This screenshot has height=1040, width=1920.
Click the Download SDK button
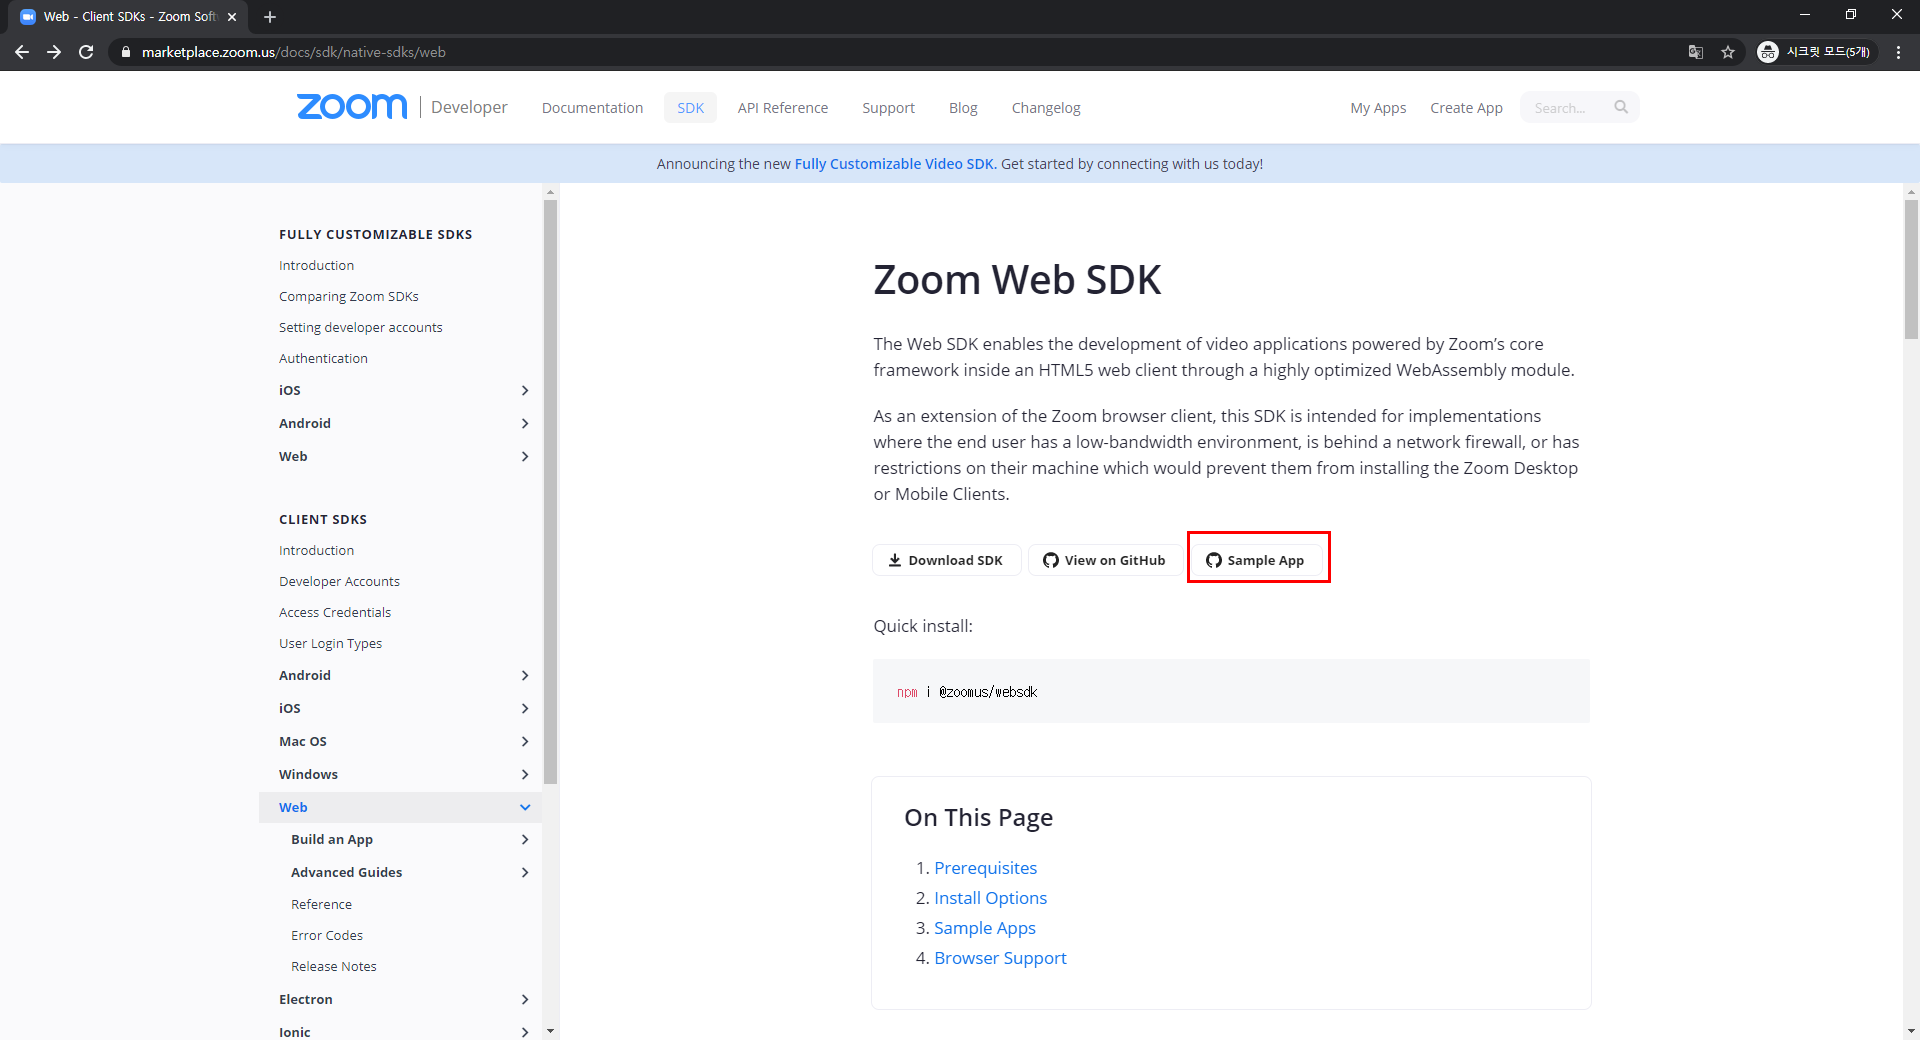coord(946,560)
